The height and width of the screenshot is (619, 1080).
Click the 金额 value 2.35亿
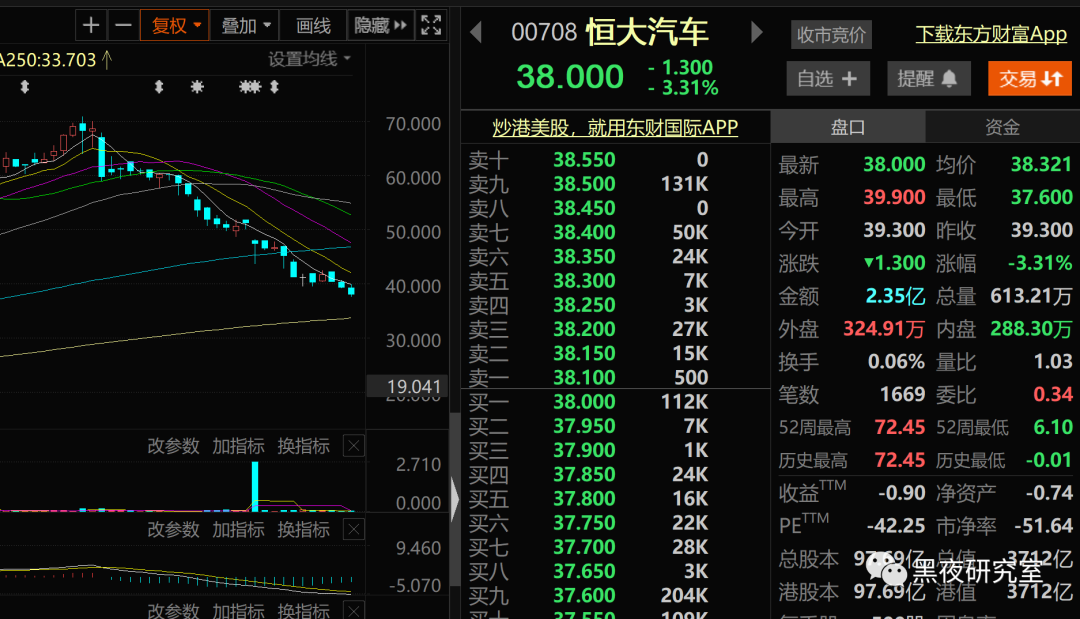click(895, 295)
